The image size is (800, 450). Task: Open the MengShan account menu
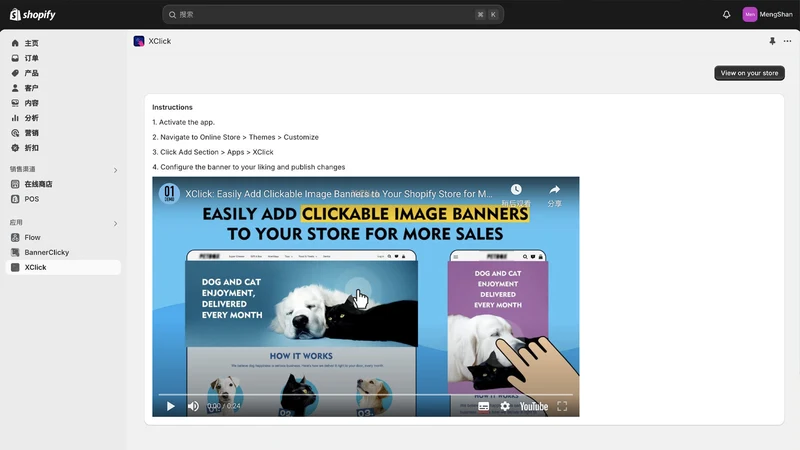point(768,14)
